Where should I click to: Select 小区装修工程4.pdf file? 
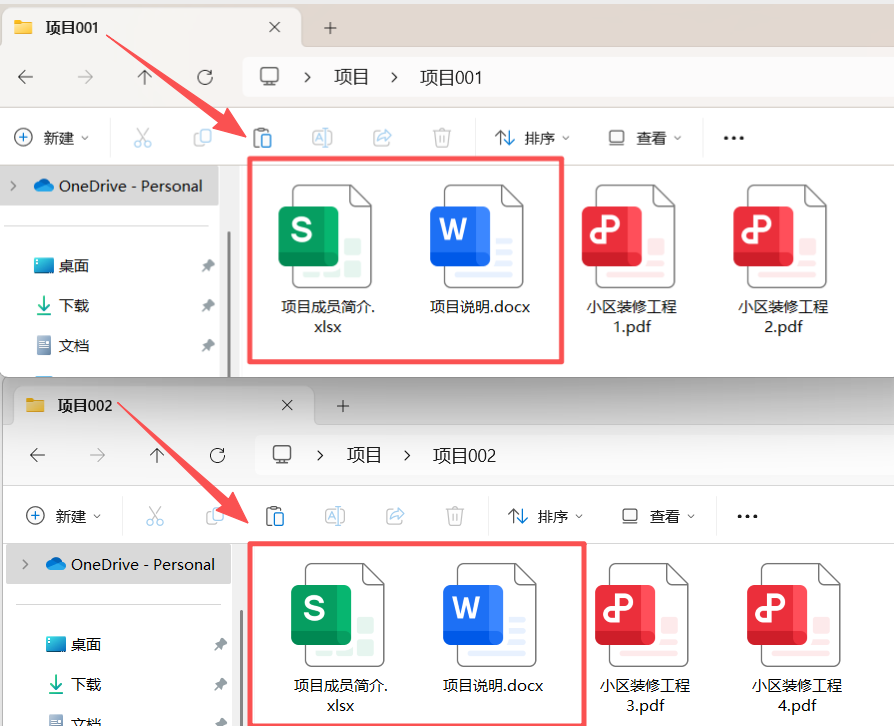796,638
